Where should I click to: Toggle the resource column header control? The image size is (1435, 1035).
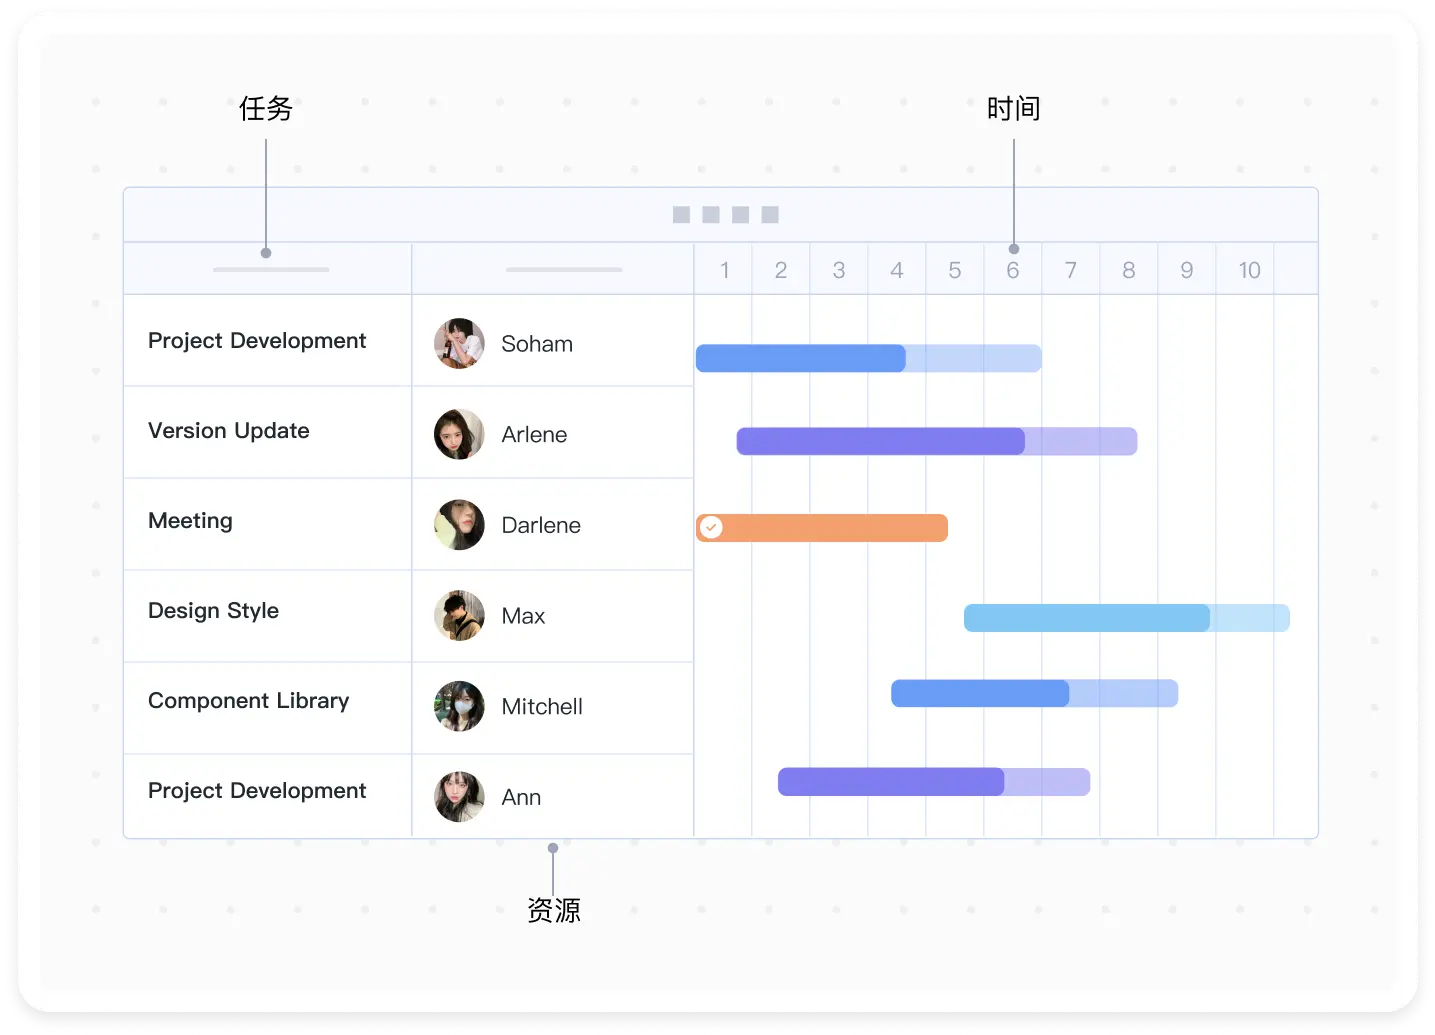coord(564,268)
